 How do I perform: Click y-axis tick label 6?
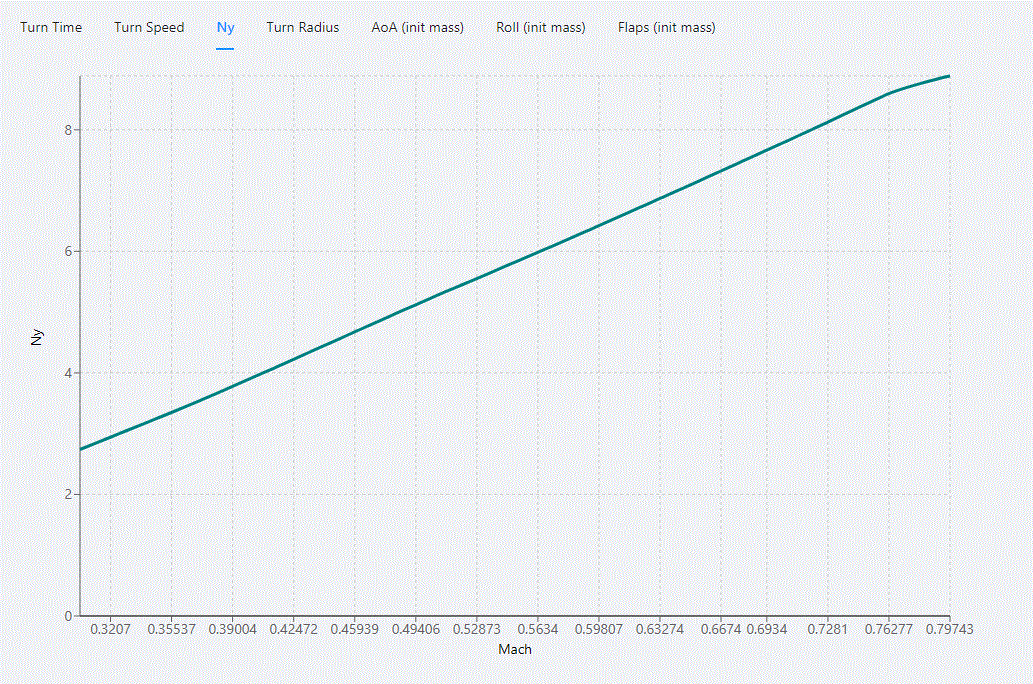tap(68, 252)
